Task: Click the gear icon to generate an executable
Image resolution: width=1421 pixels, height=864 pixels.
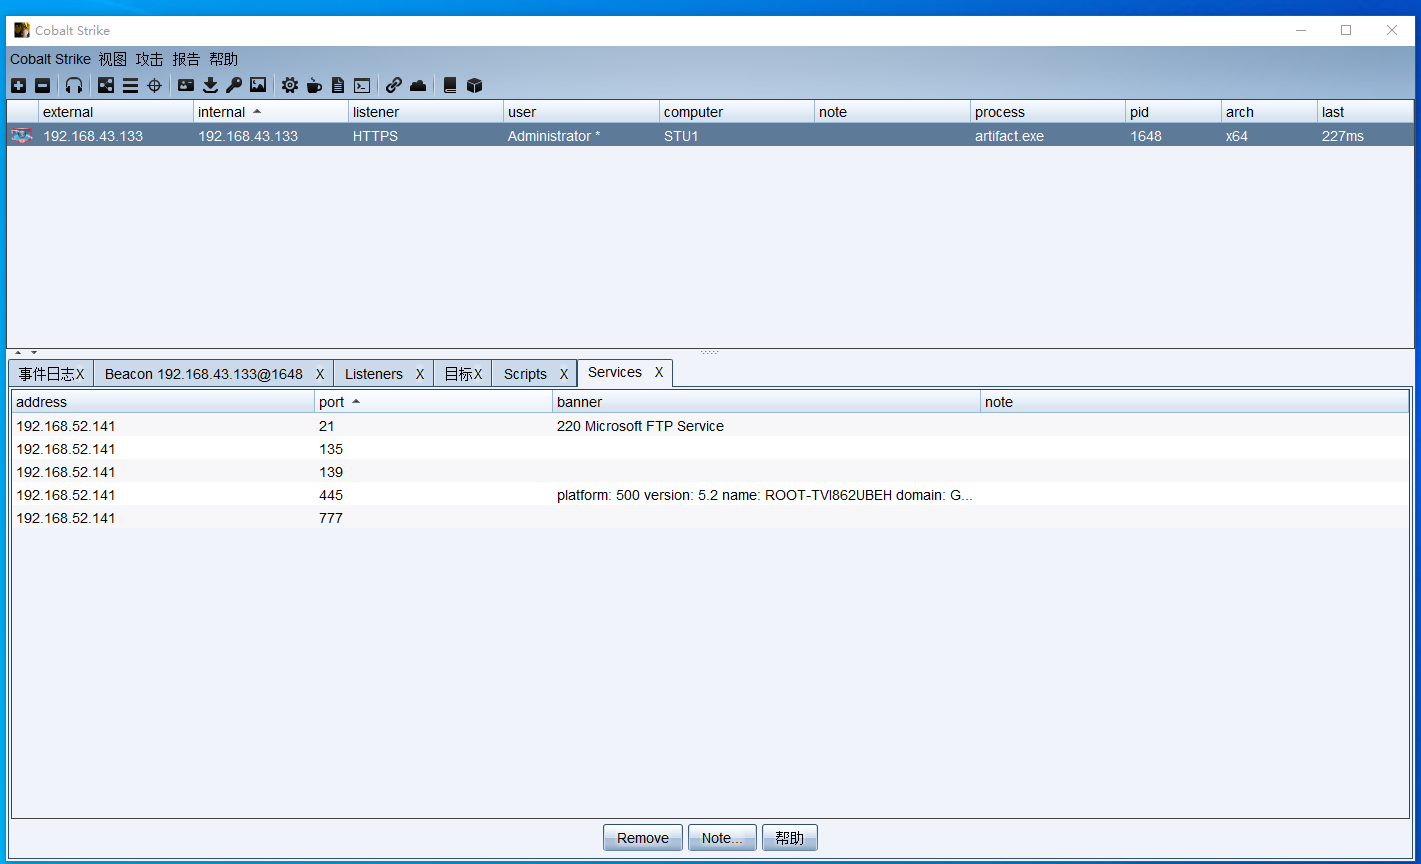Action: click(290, 86)
